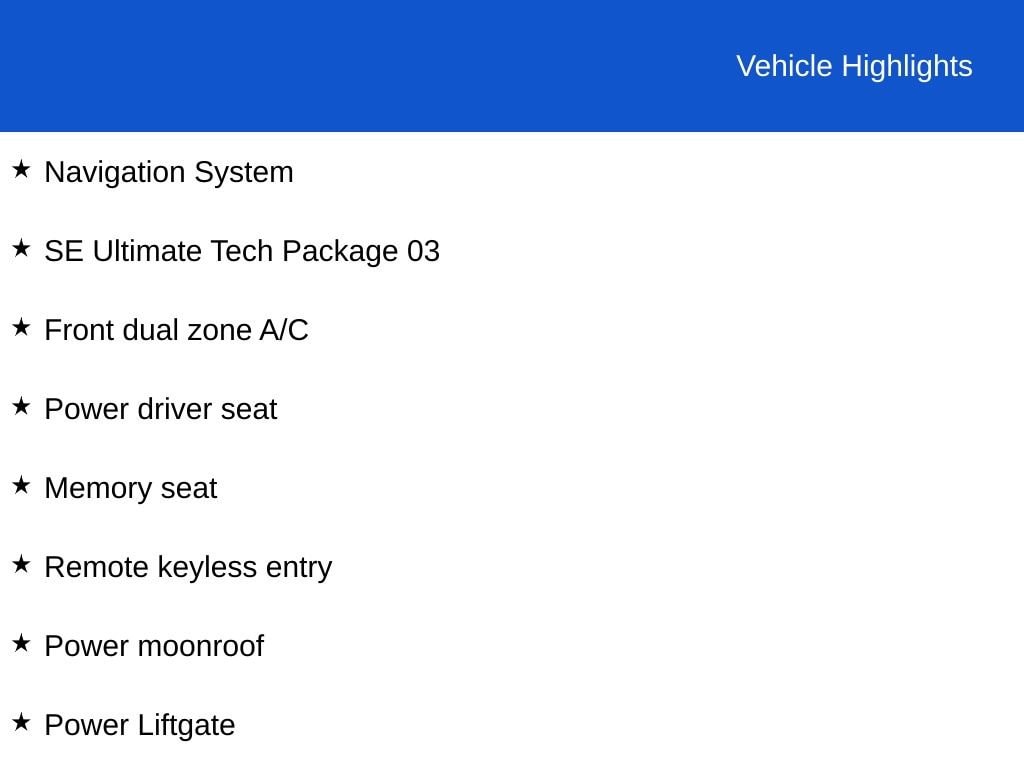
Task: Click the Memory seat highlight
Action: (x=131, y=489)
